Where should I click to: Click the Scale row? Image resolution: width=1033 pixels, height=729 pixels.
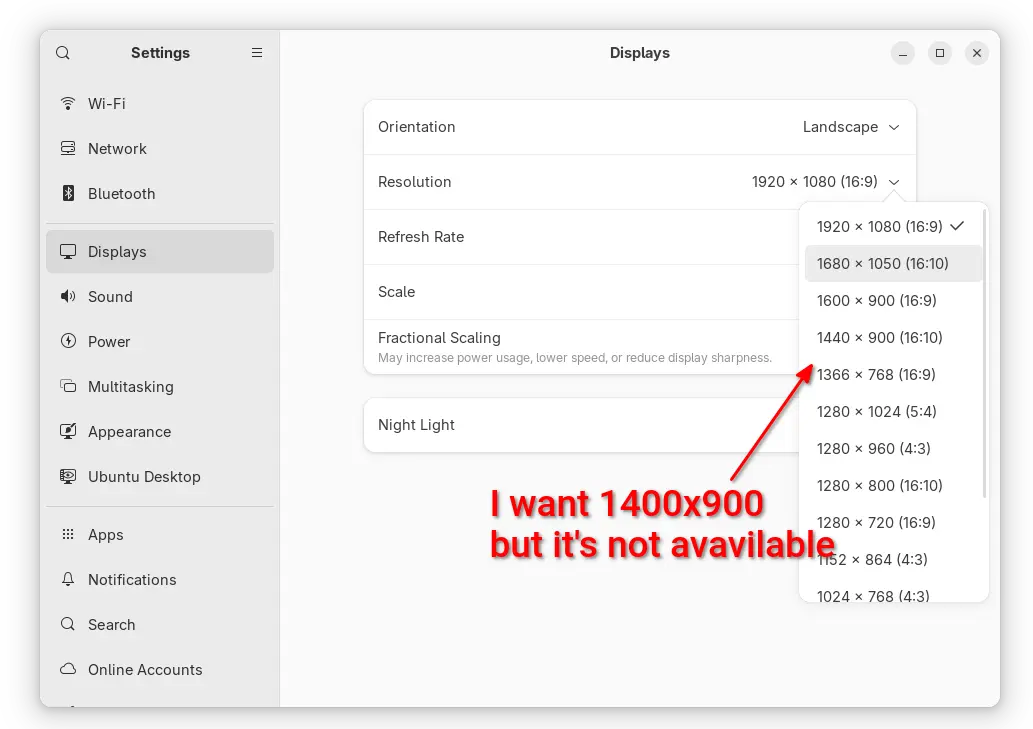(x=581, y=292)
